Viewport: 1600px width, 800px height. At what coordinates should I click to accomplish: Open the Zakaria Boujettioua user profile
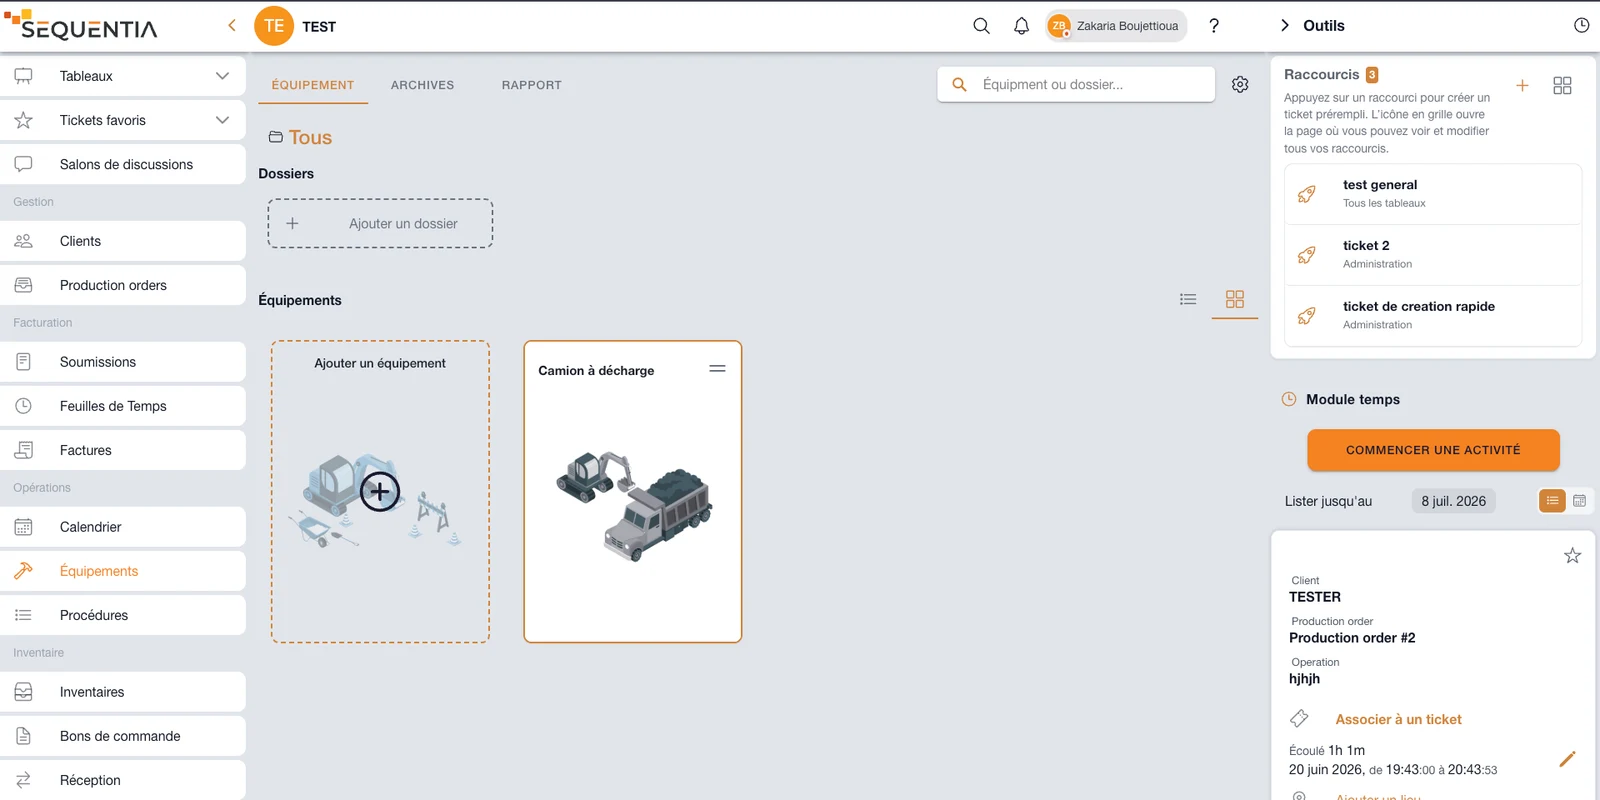(x=1116, y=26)
